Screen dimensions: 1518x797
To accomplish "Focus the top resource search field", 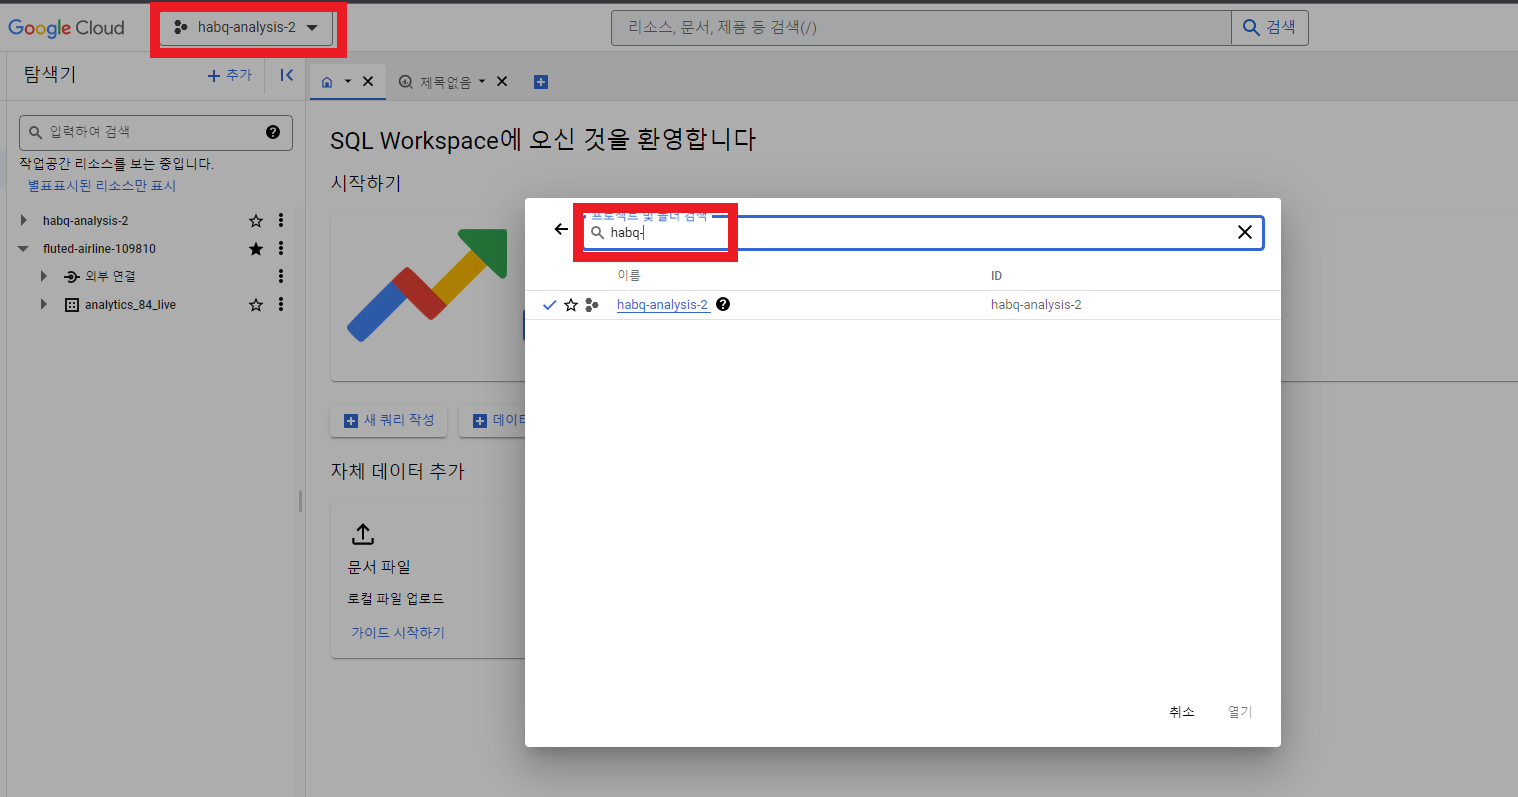I will pos(921,28).
